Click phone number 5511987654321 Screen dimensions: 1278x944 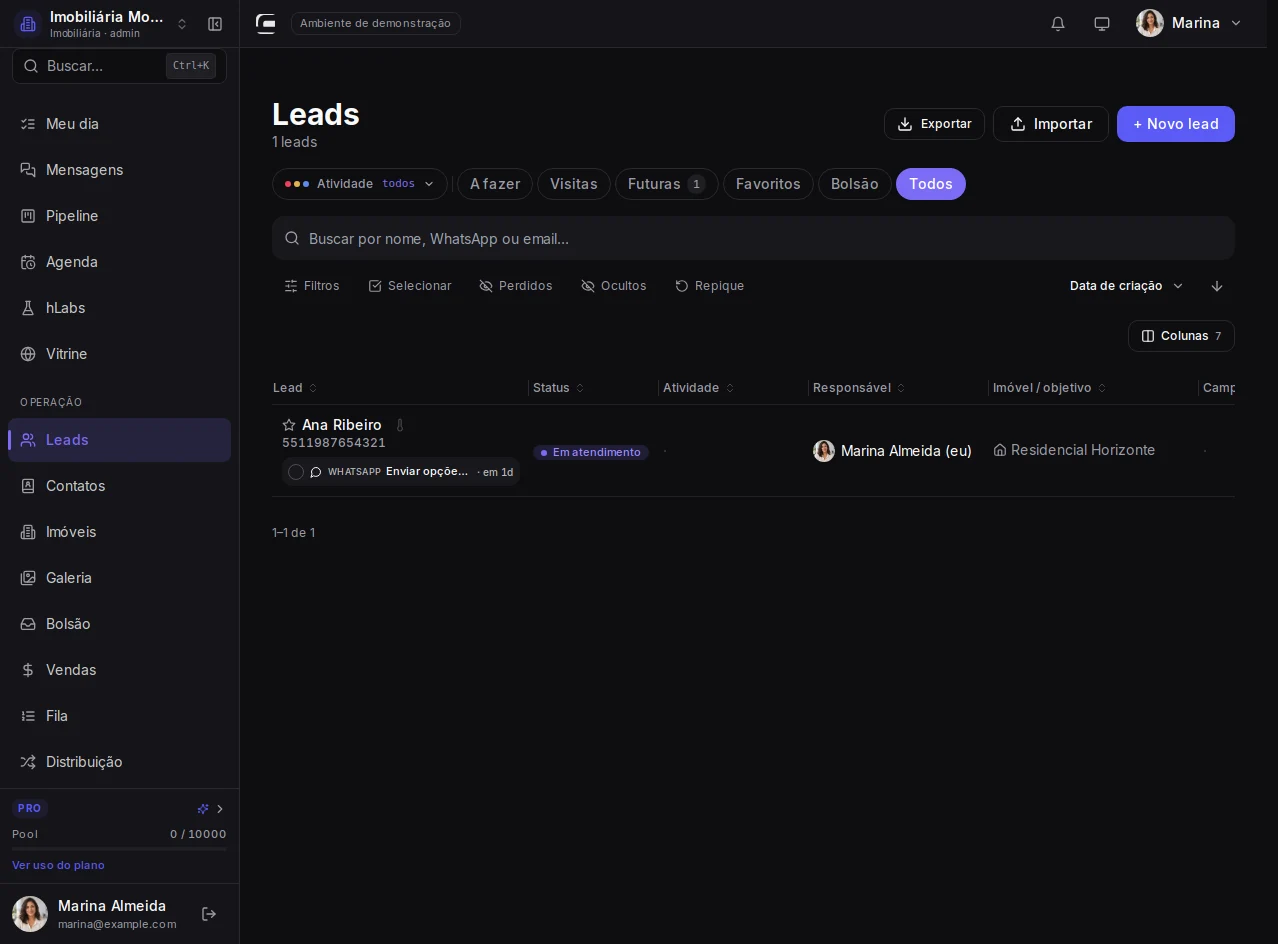334,443
